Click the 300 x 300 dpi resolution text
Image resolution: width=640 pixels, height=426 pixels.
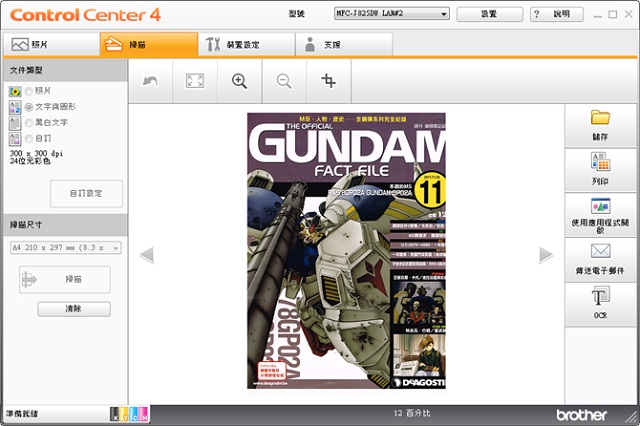click(x=36, y=153)
